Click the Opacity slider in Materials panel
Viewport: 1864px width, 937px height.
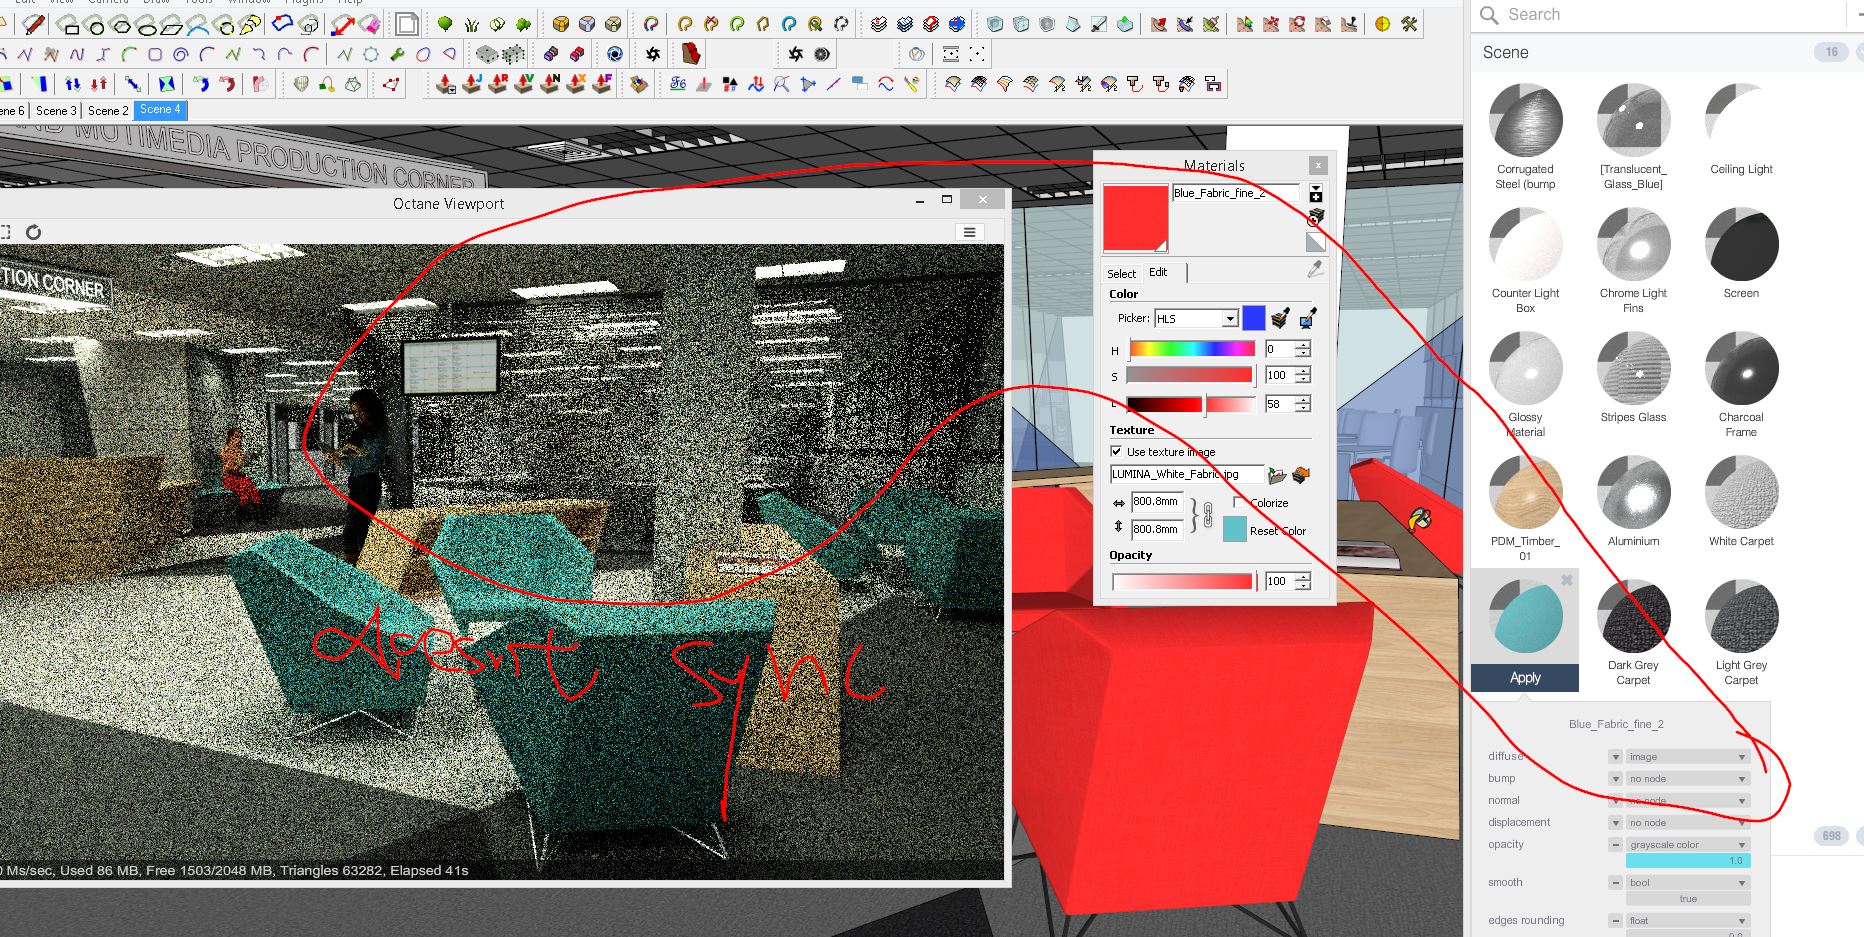pyautogui.click(x=1182, y=581)
